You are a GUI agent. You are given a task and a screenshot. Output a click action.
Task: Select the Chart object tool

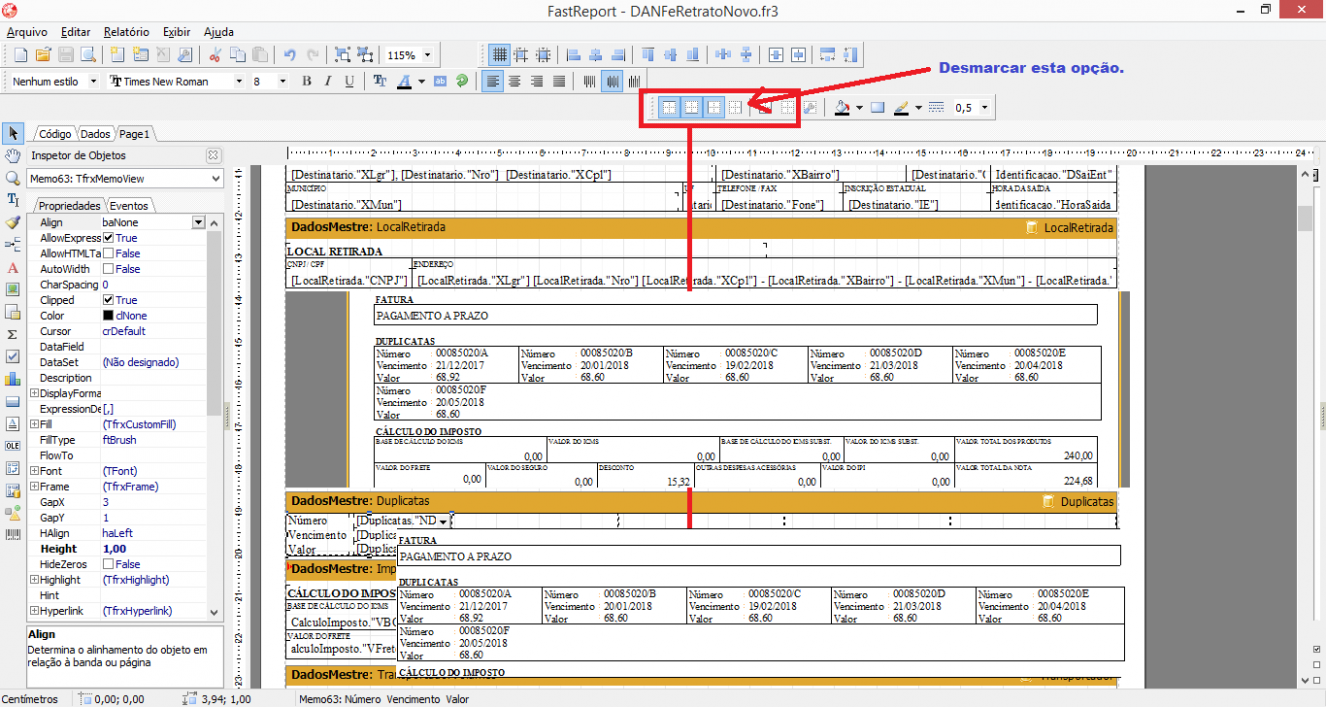point(13,379)
